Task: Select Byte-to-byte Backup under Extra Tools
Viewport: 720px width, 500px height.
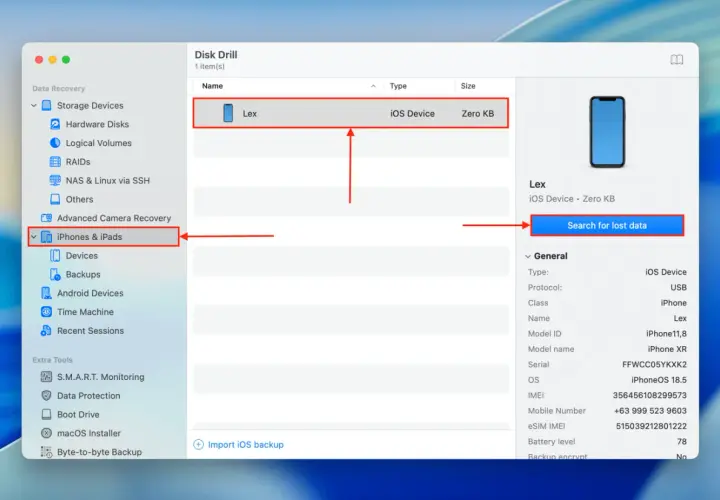Action: (99, 452)
